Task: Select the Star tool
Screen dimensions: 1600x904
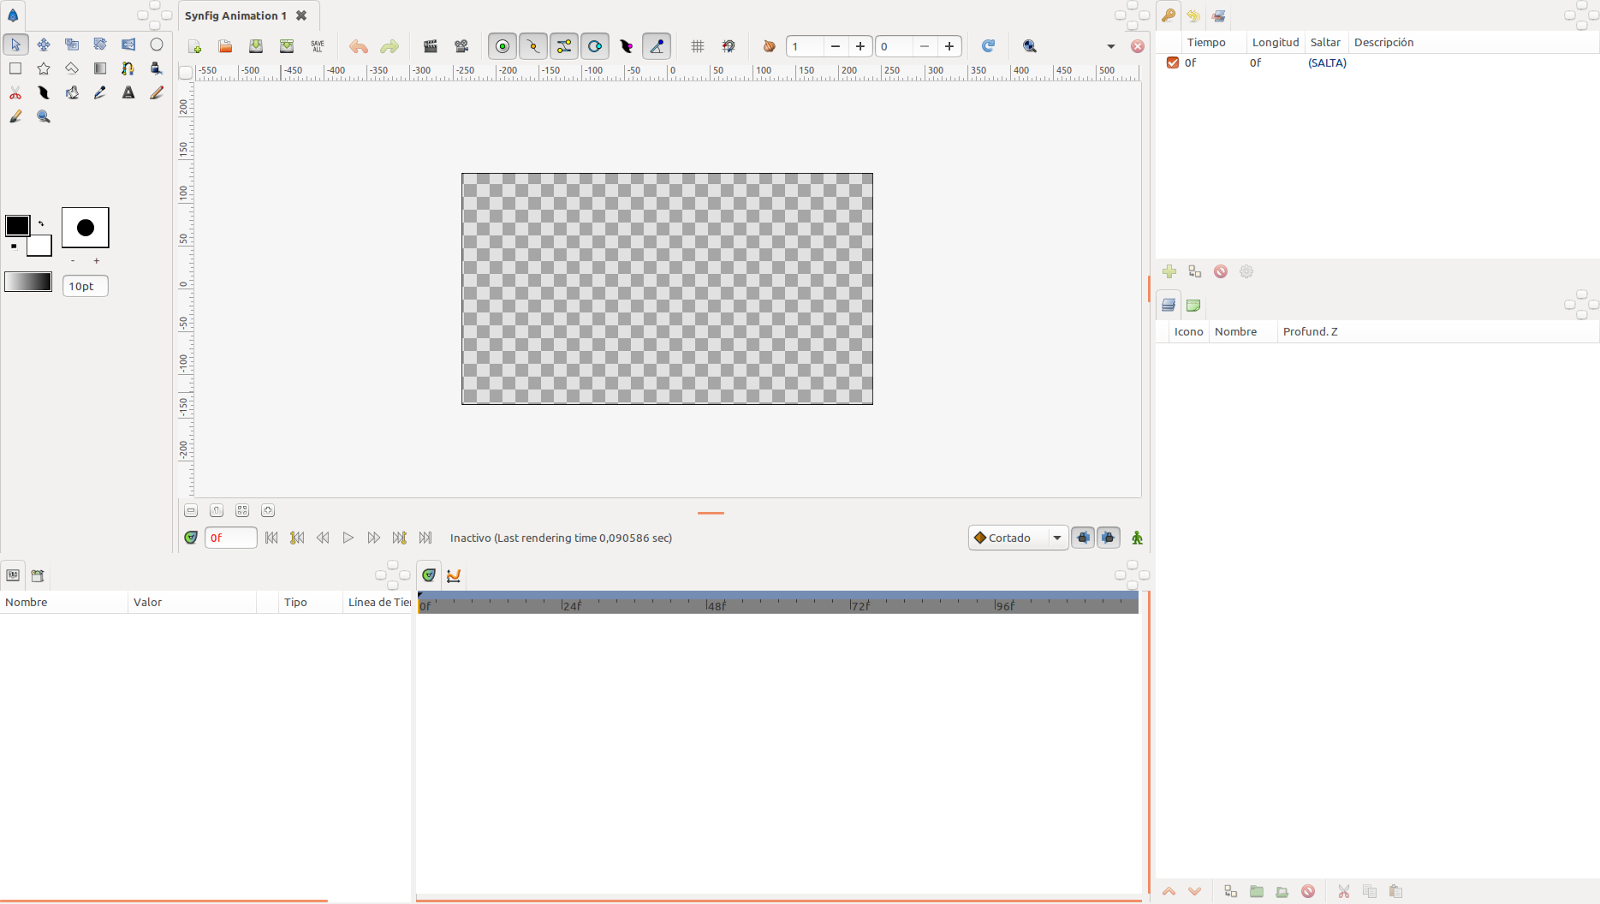Action: click(x=43, y=68)
